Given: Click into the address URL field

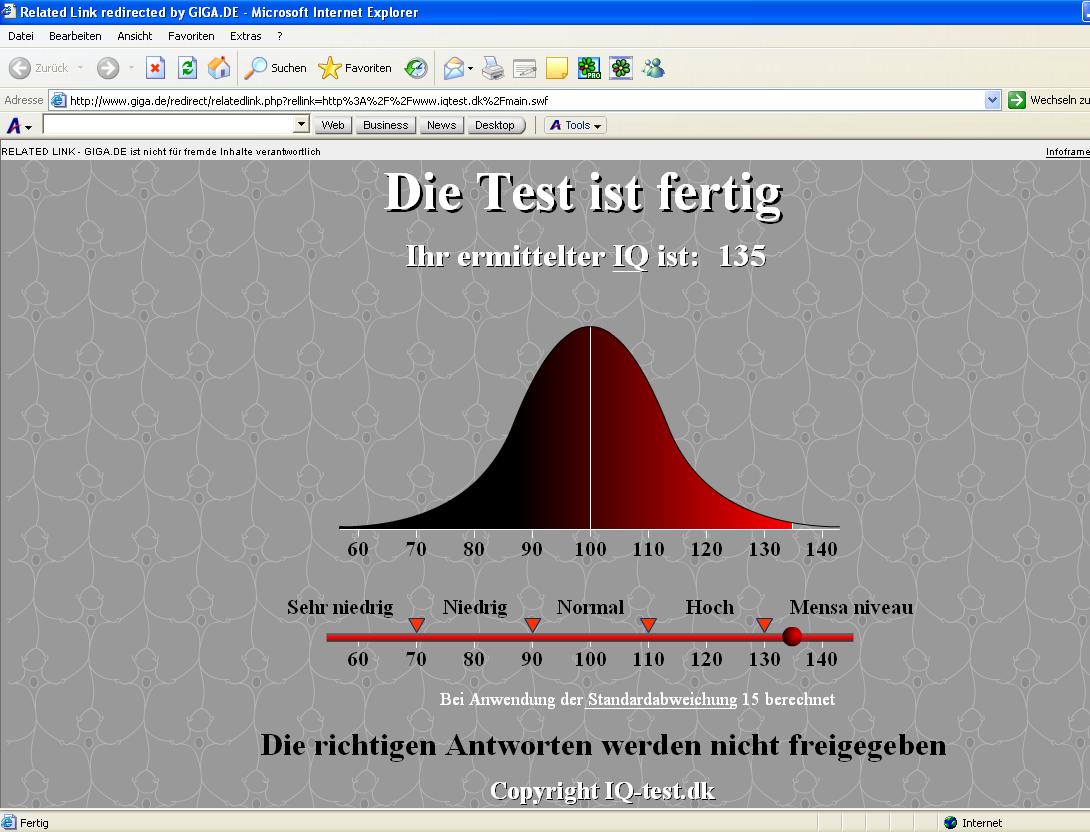Looking at the screenshot, I should pos(525,101).
